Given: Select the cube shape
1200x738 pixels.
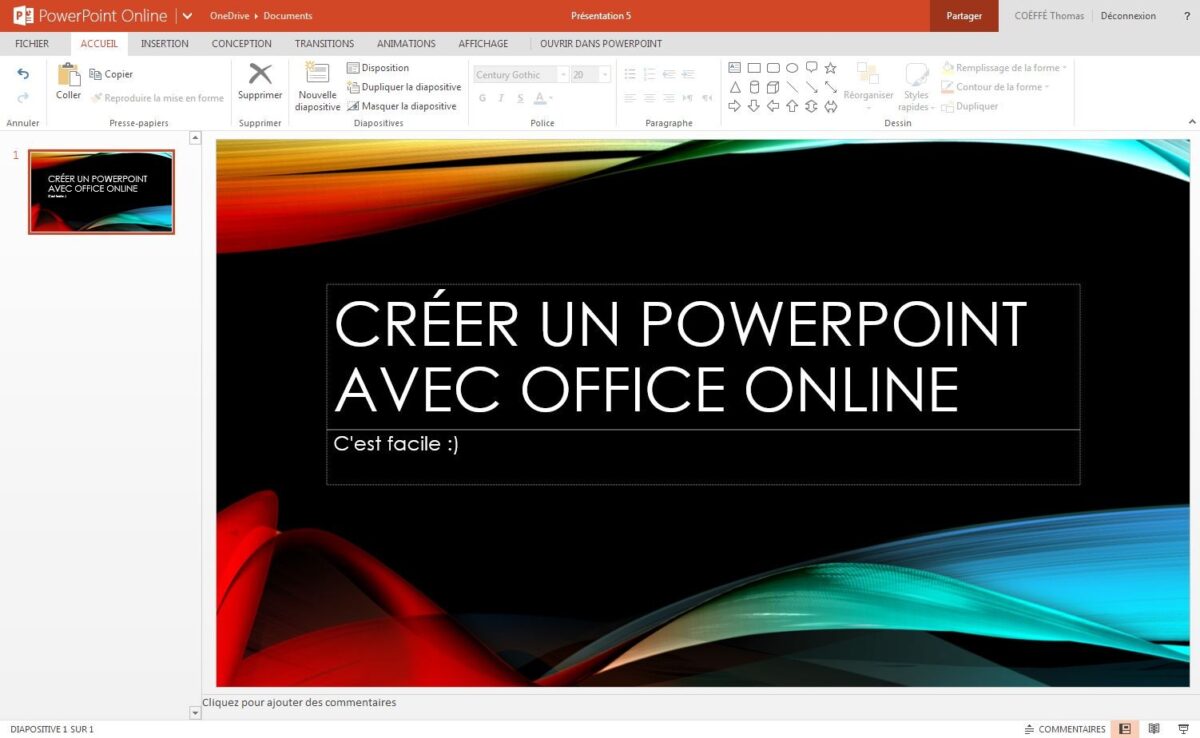Looking at the screenshot, I should click(773, 87).
